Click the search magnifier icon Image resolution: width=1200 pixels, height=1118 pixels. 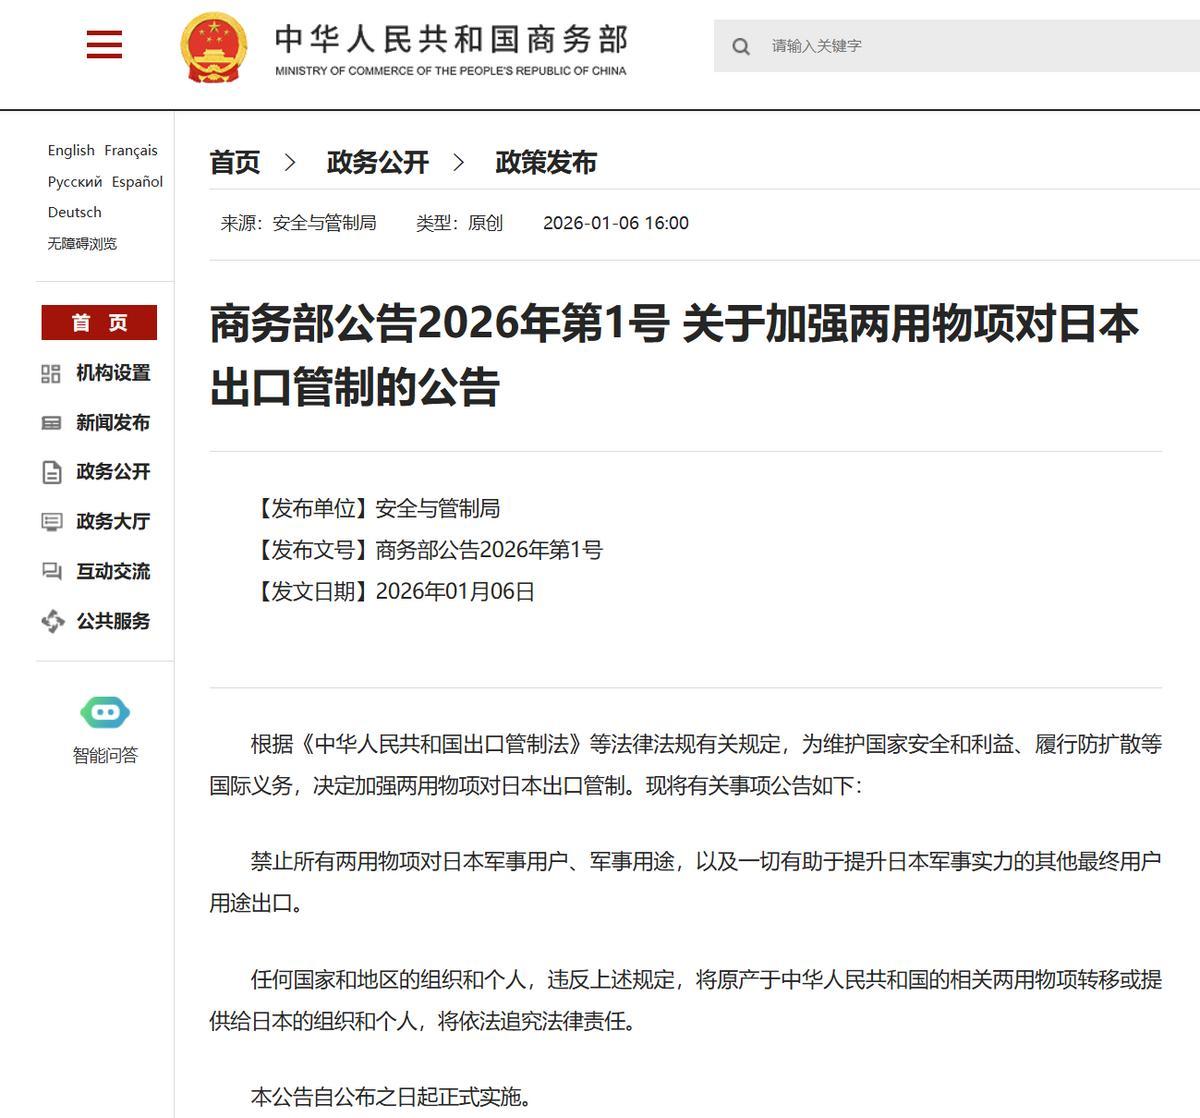pyautogui.click(x=740, y=45)
